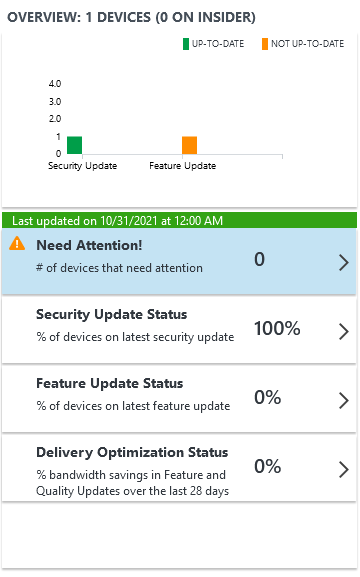Viewport: 360px width, 577px height.
Task: Select green Security Update bar
Action: coord(74,145)
